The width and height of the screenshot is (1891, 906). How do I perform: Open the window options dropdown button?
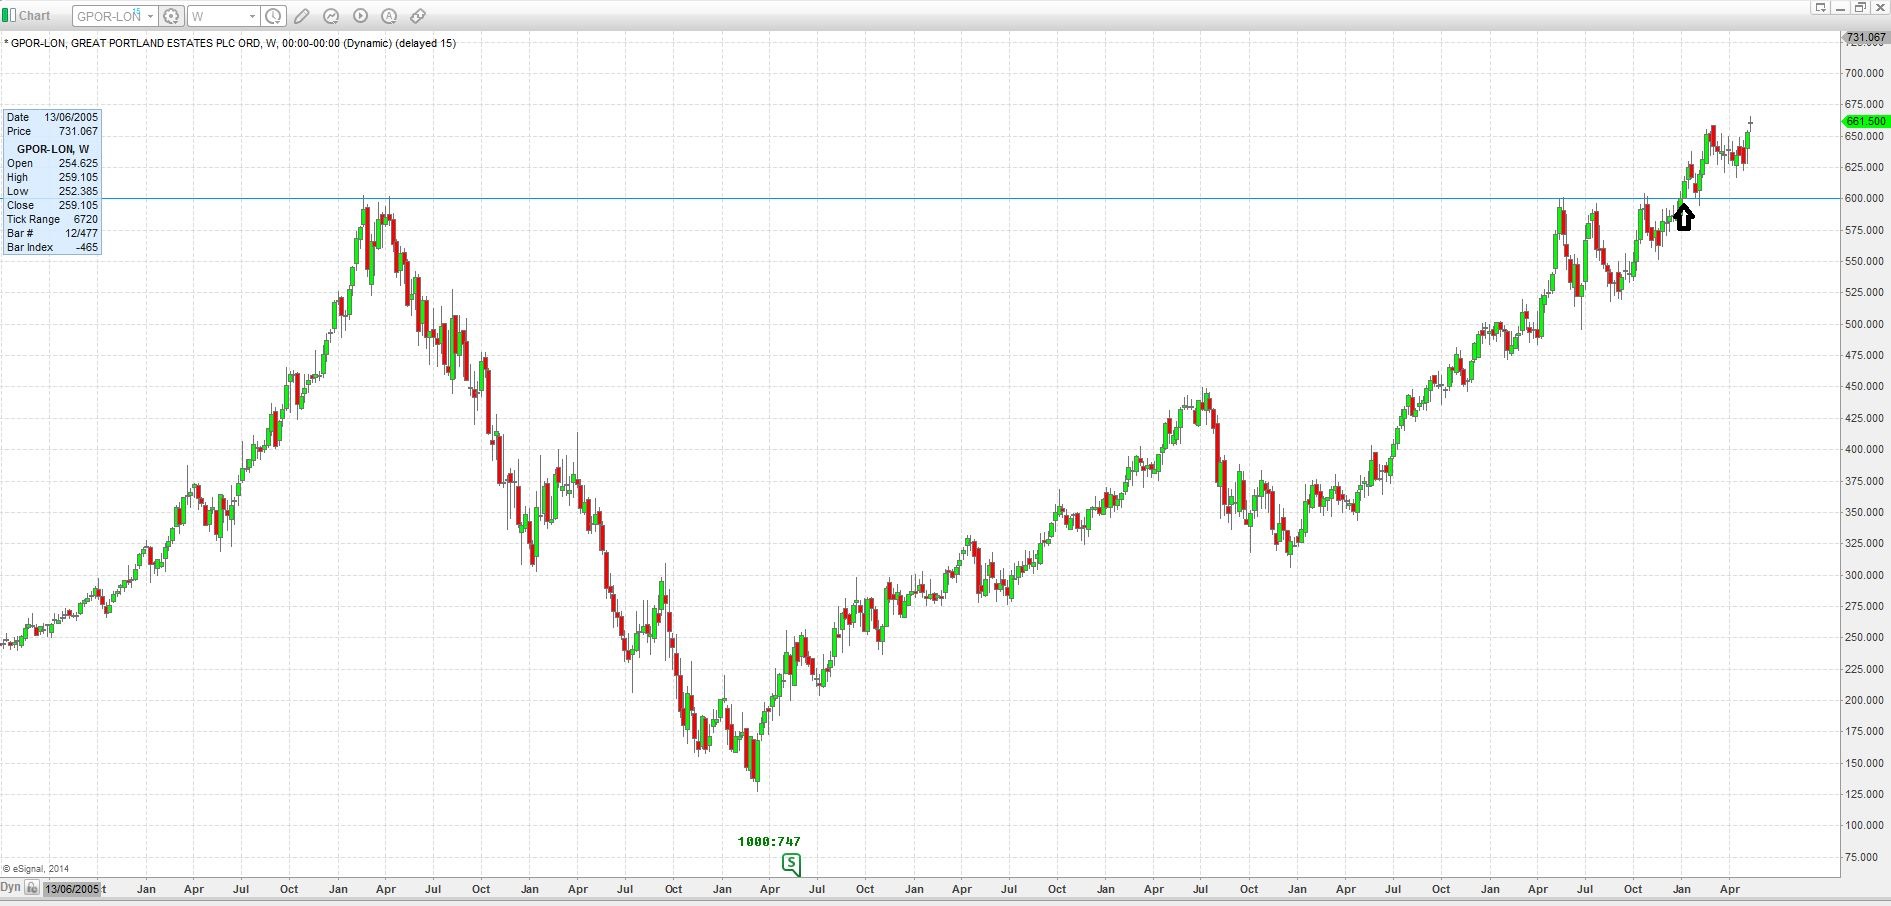(1820, 8)
